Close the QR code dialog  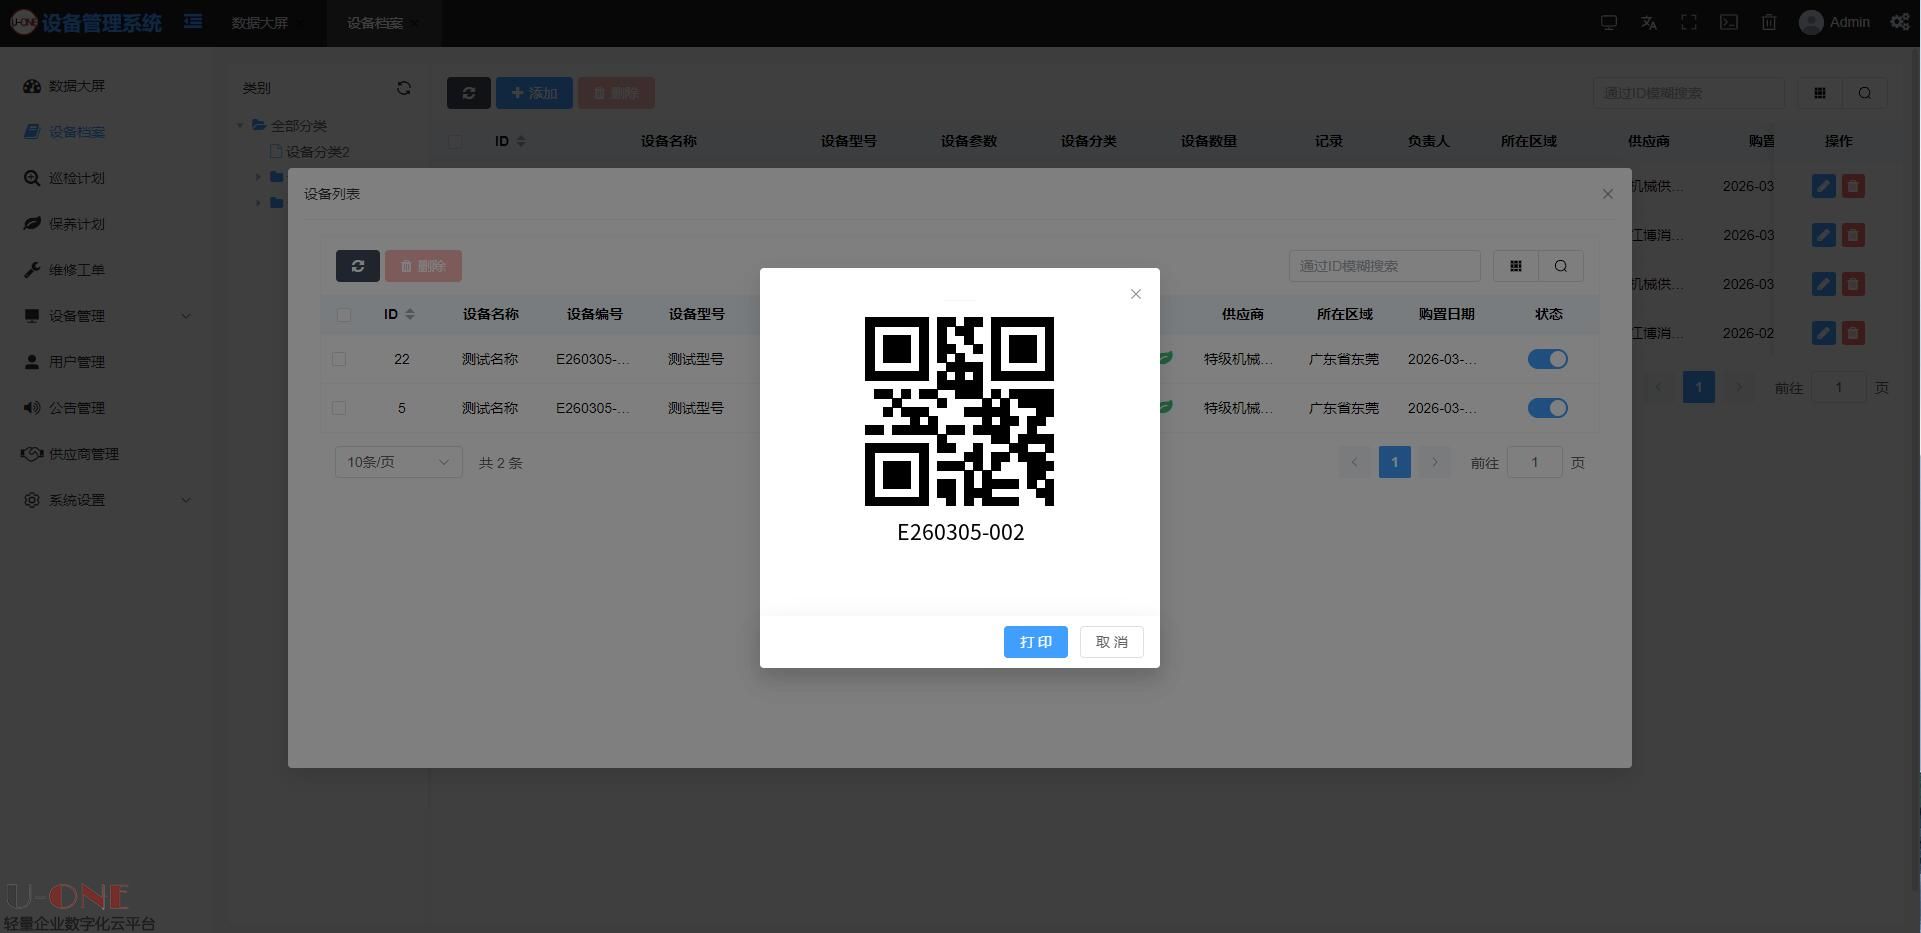tap(1135, 294)
